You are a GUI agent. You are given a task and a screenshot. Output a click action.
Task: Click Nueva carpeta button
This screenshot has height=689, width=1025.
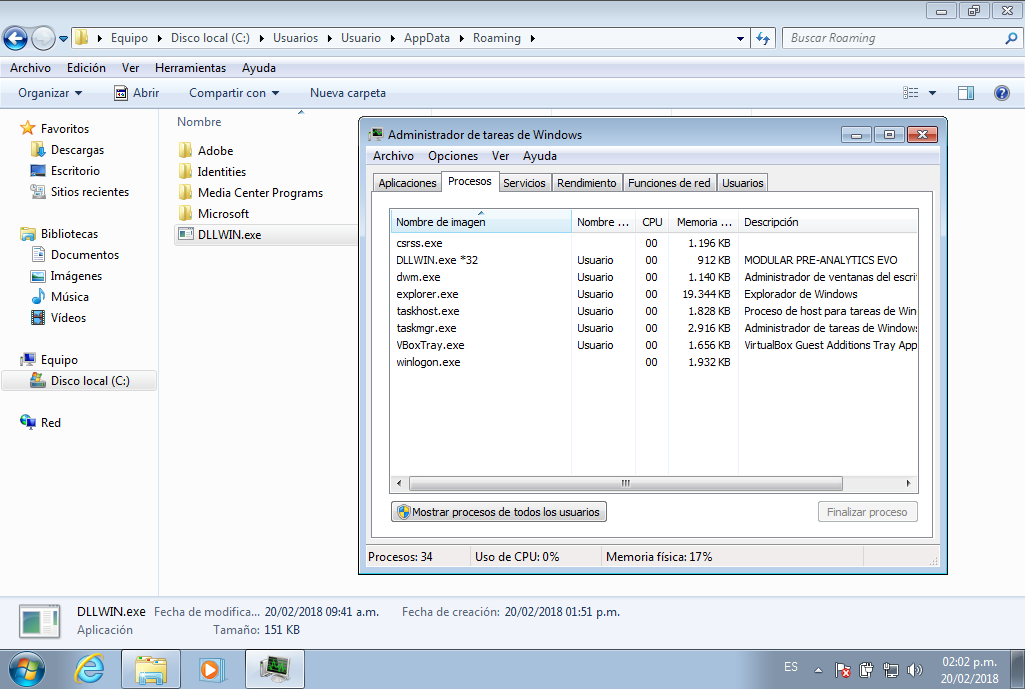tap(348, 93)
